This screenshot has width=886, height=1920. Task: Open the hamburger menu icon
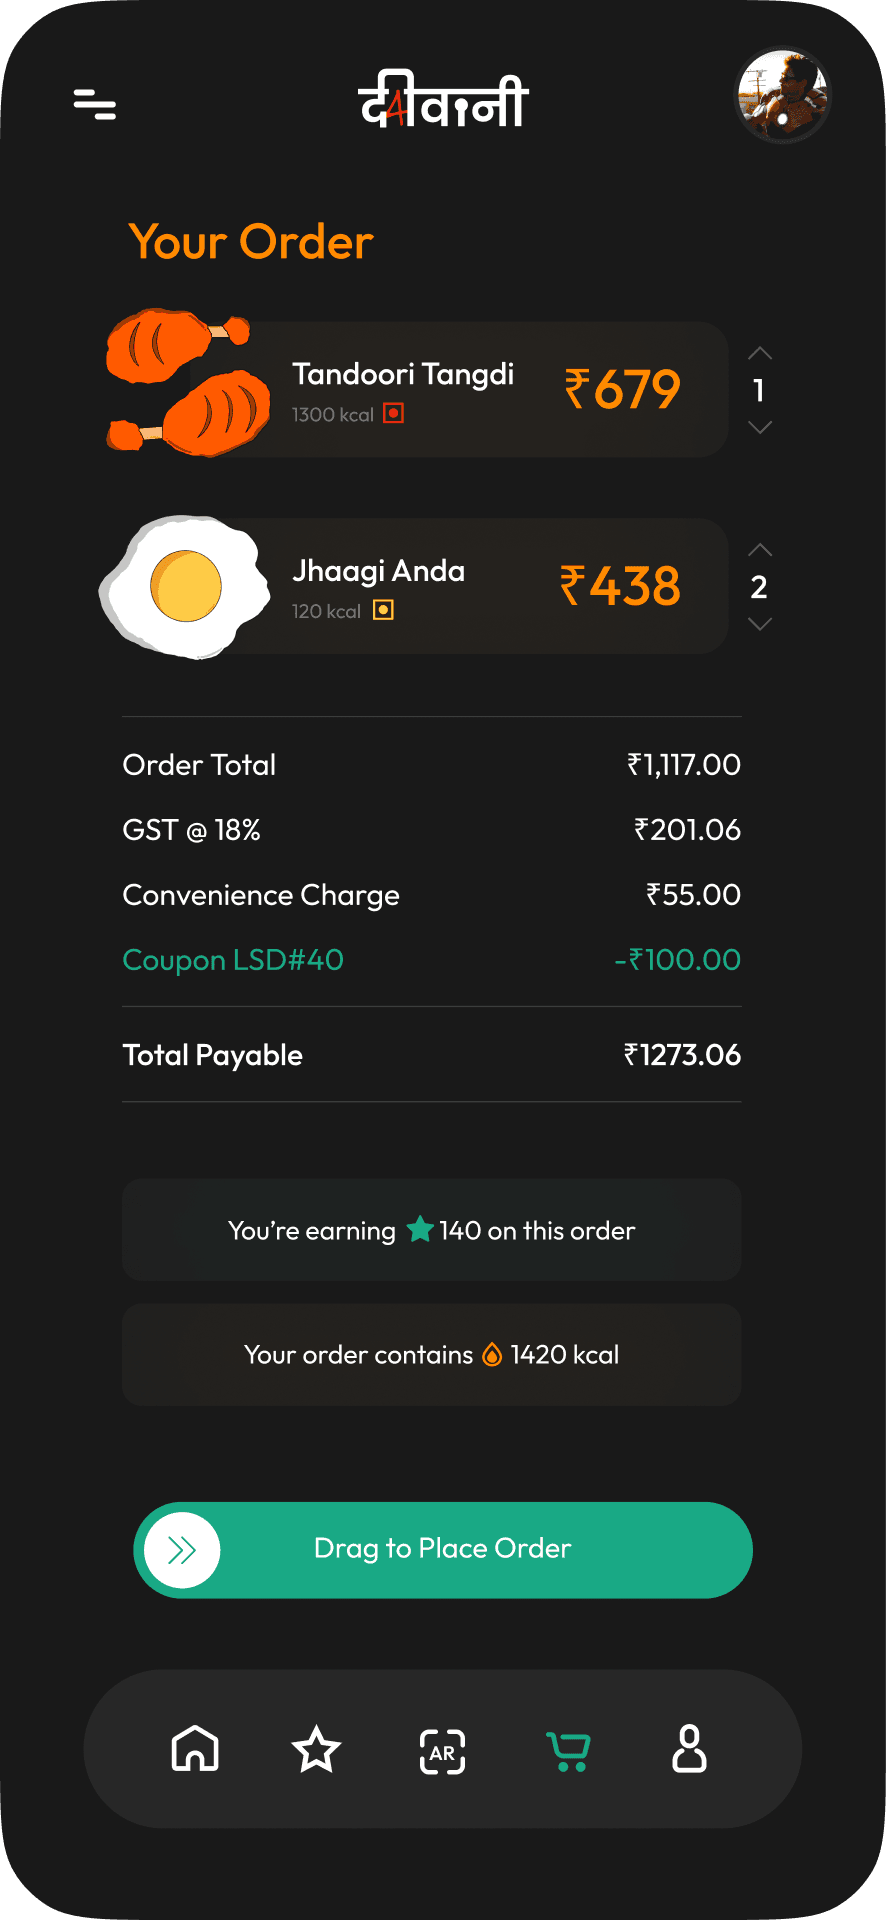[x=95, y=104]
